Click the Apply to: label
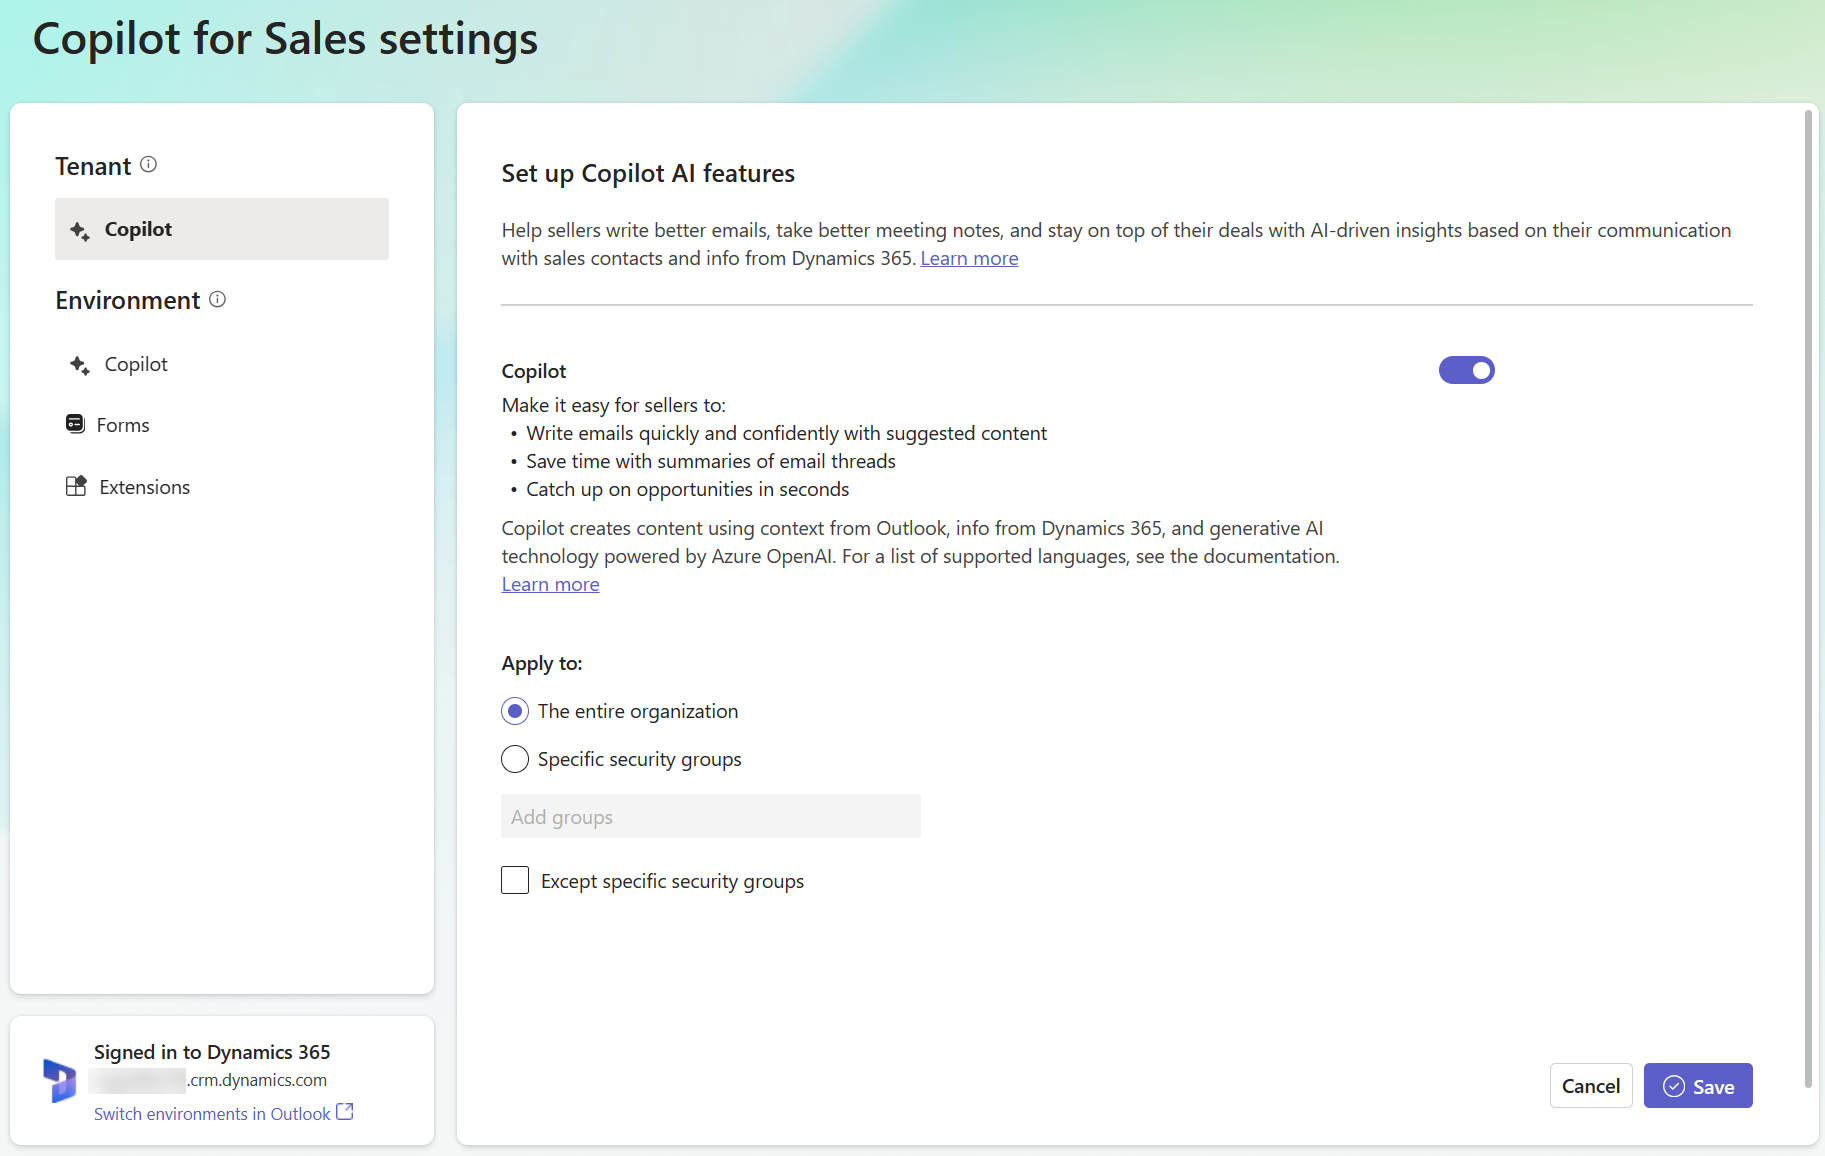This screenshot has width=1825, height=1156. click(542, 663)
